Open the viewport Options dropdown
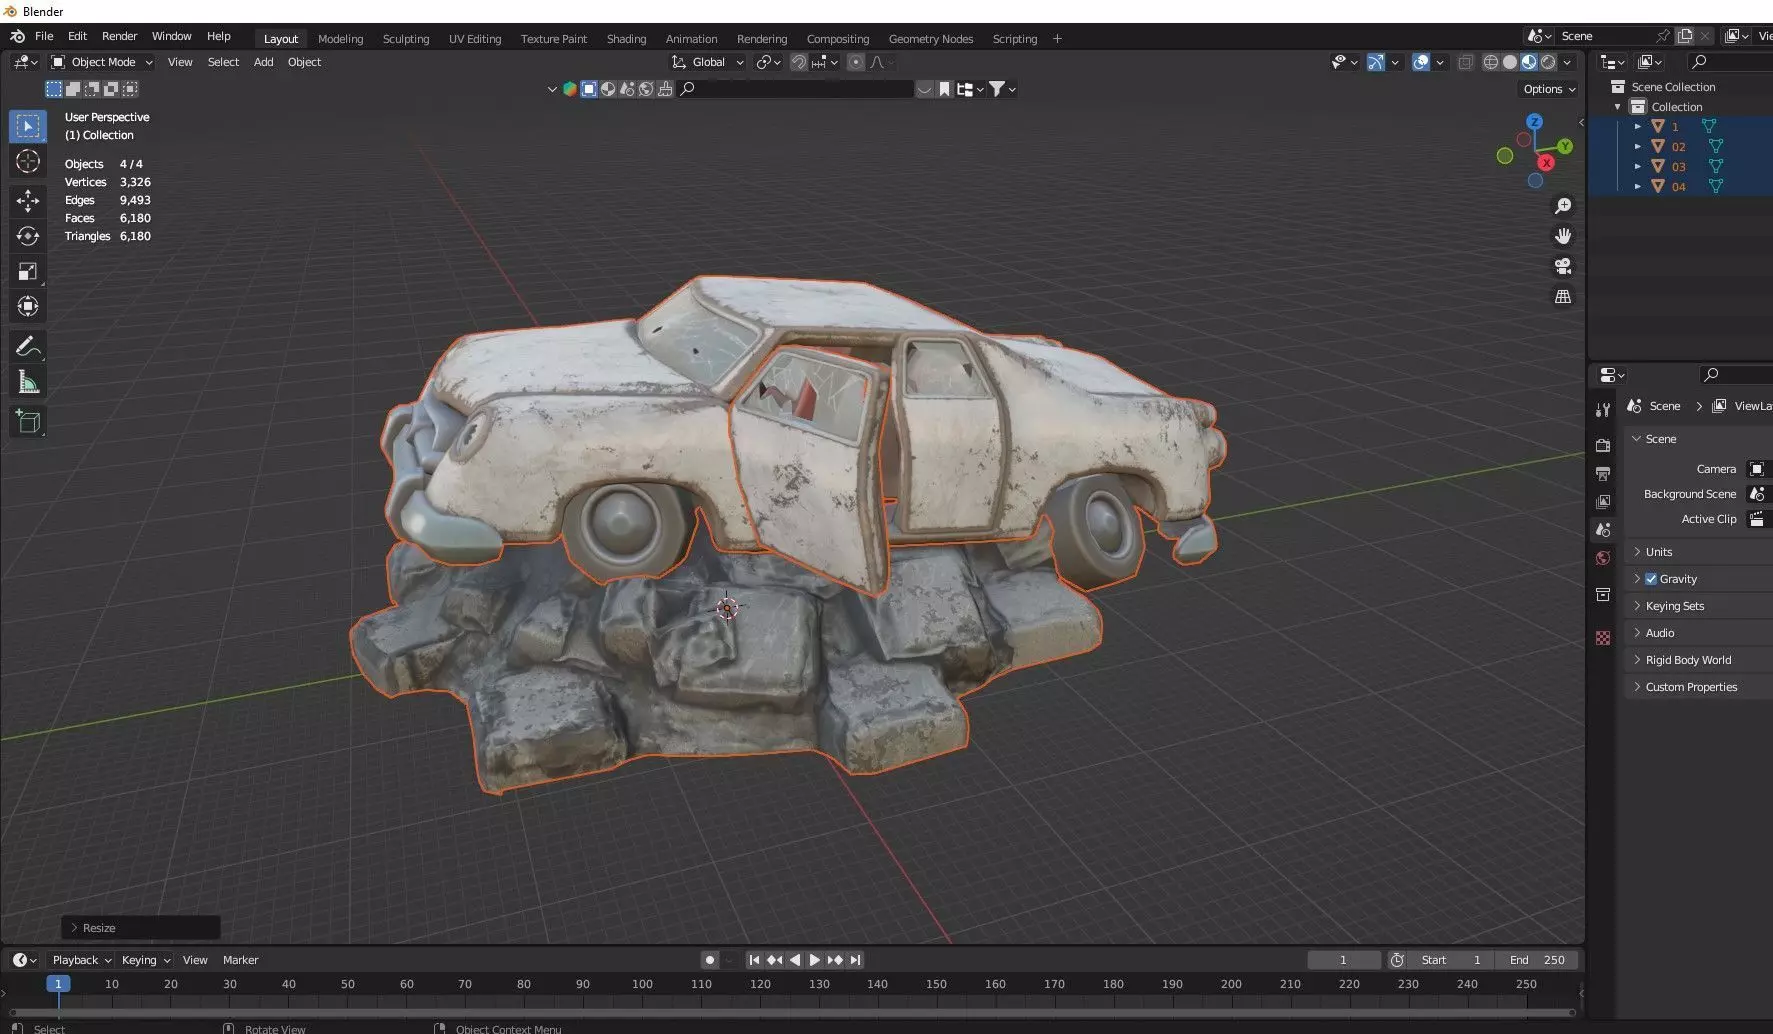Screen dimensions: 1773x1034 pos(1549,89)
